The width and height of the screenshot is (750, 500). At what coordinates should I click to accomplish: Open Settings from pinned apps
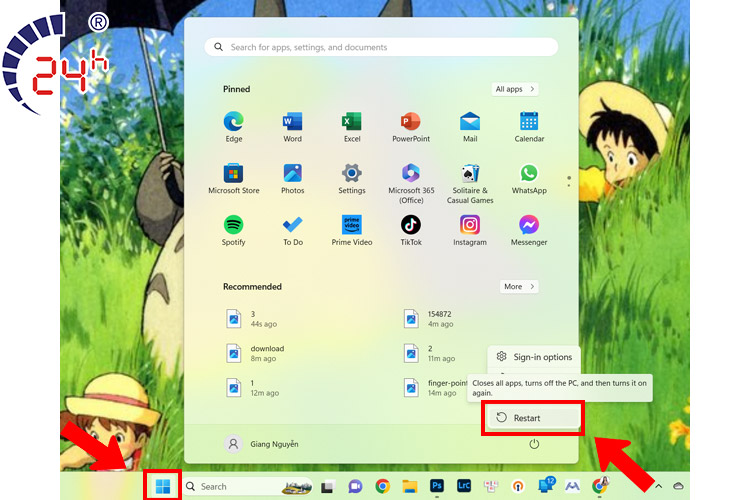point(352,178)
